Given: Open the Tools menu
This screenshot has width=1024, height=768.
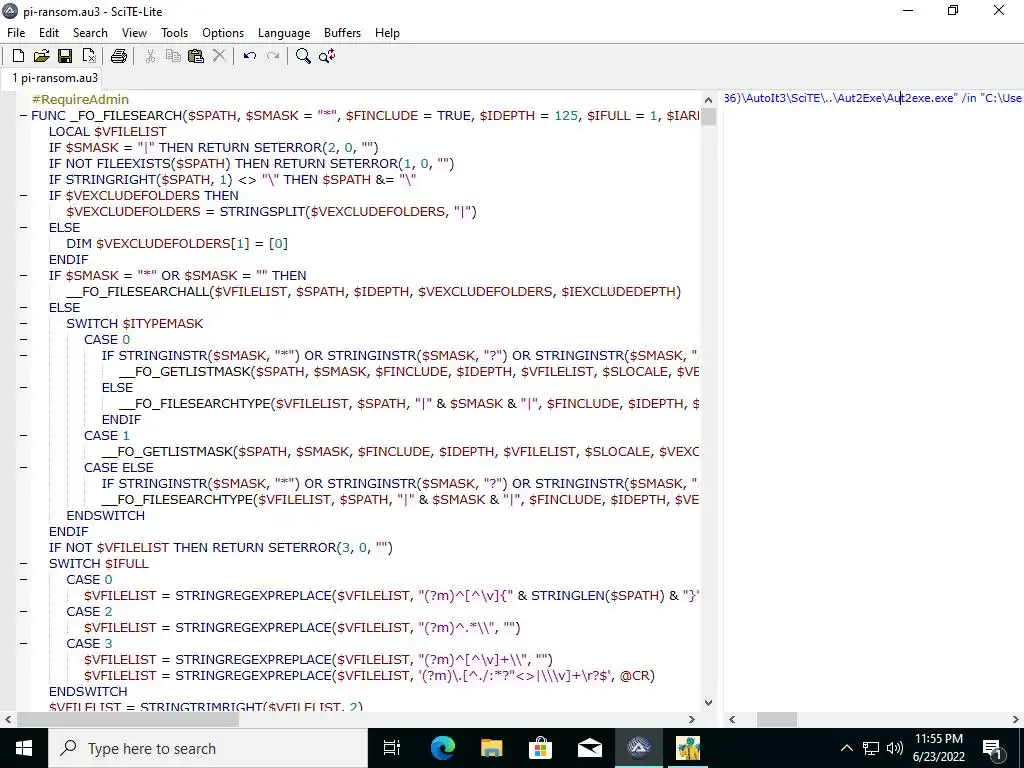Looking at the screenshot, I should click(x=174, y=33).
